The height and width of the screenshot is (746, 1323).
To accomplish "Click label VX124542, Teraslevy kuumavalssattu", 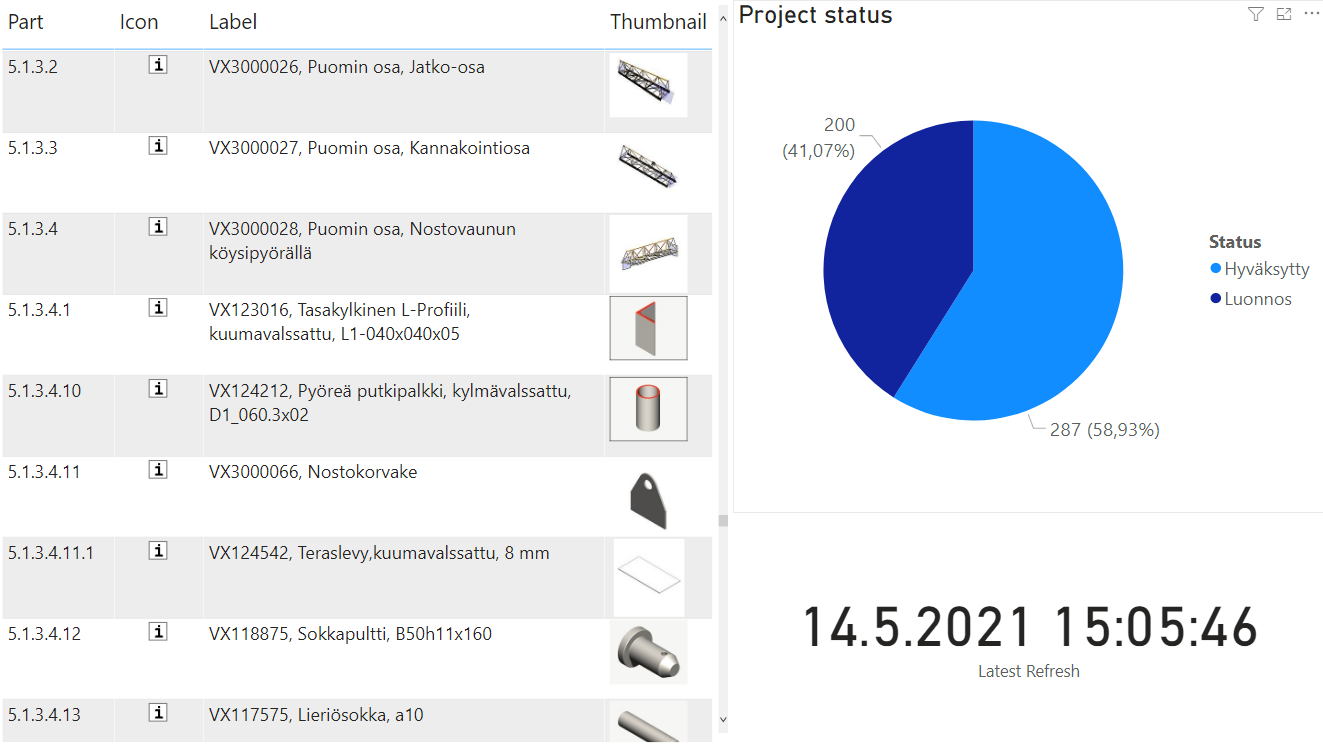I will click(x=379, y=553).
